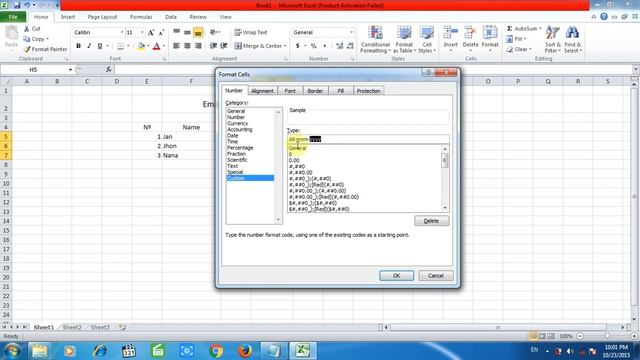Image resolution: width=640 pixels, height=360 pixels.
Task: Open the Font size dropdown
Action: click(x=142, y=32)
